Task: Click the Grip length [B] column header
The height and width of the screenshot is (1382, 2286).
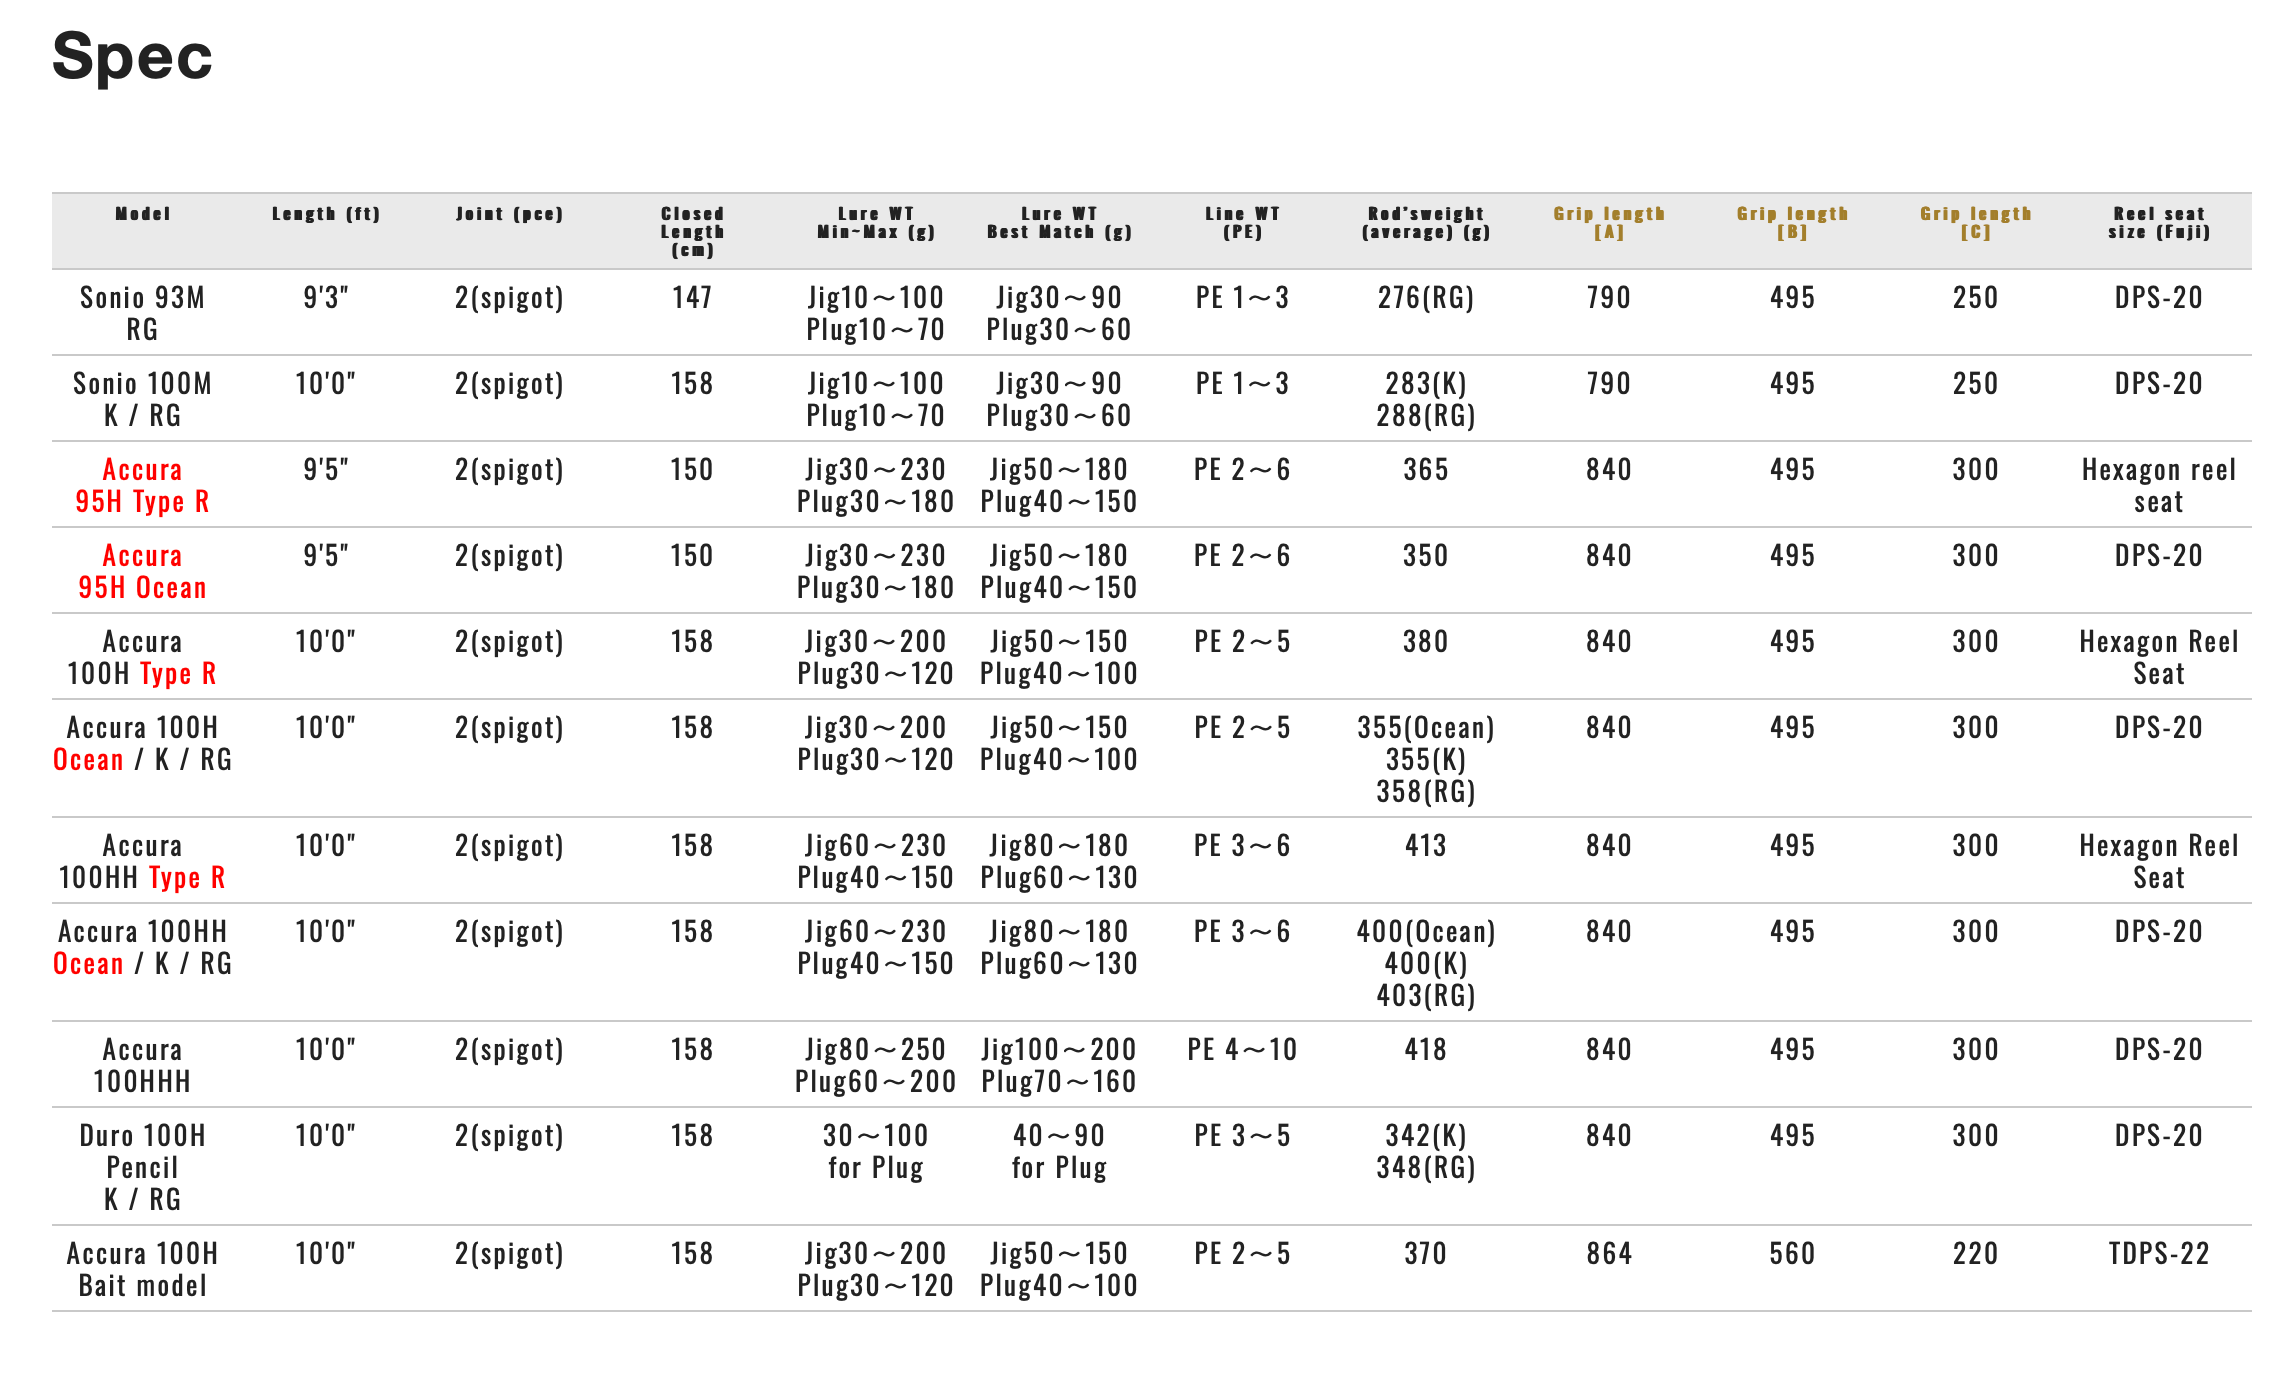Action: (1792, 223)
